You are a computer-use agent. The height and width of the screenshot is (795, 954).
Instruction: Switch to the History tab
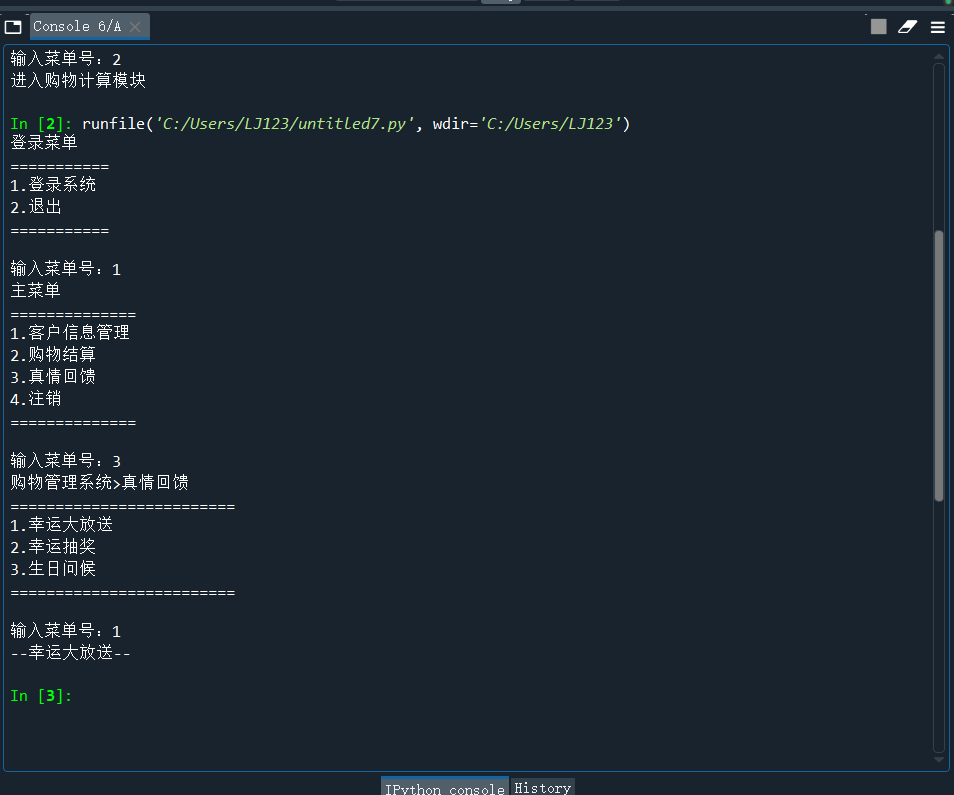pos(541,787)
